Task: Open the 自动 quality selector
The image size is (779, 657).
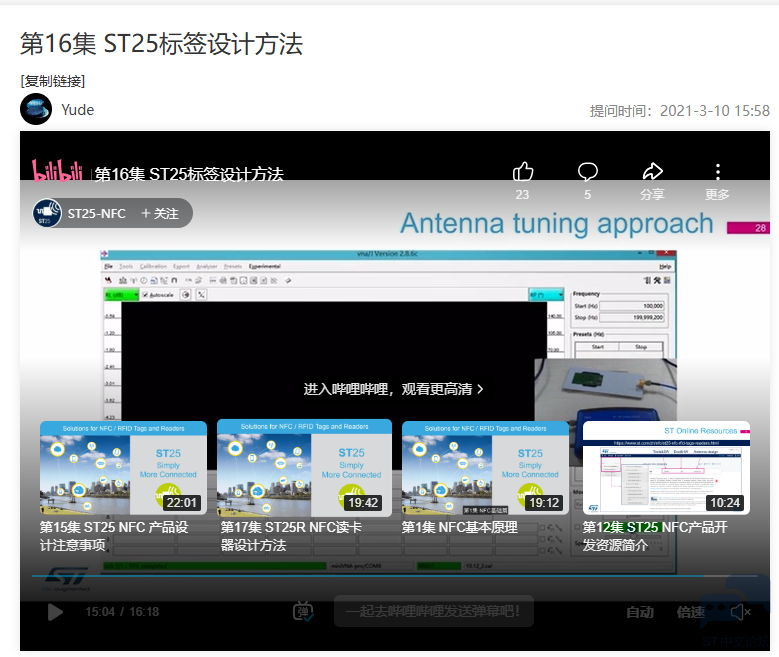Action: 639,612
